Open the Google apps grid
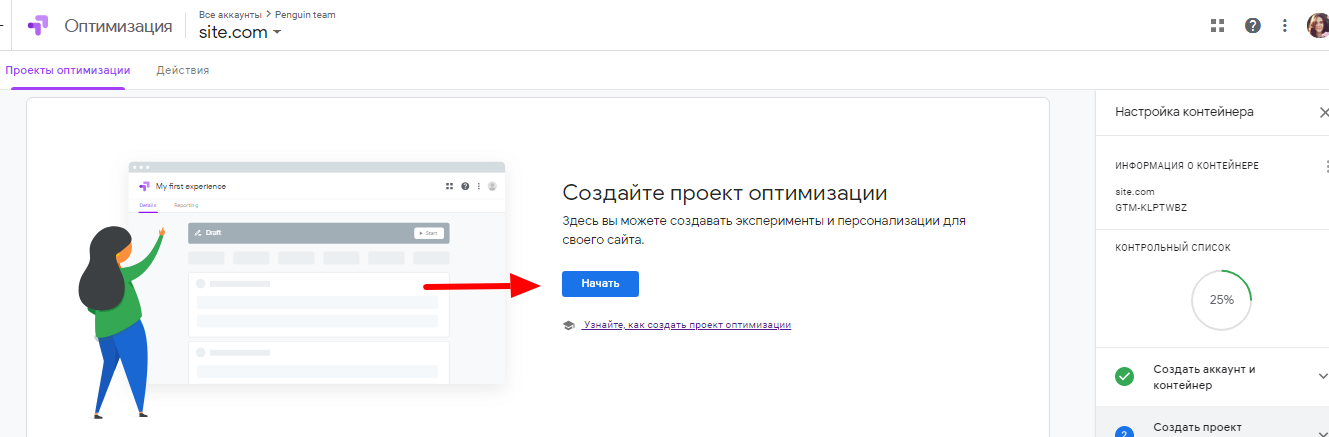 coord(1217,26)
